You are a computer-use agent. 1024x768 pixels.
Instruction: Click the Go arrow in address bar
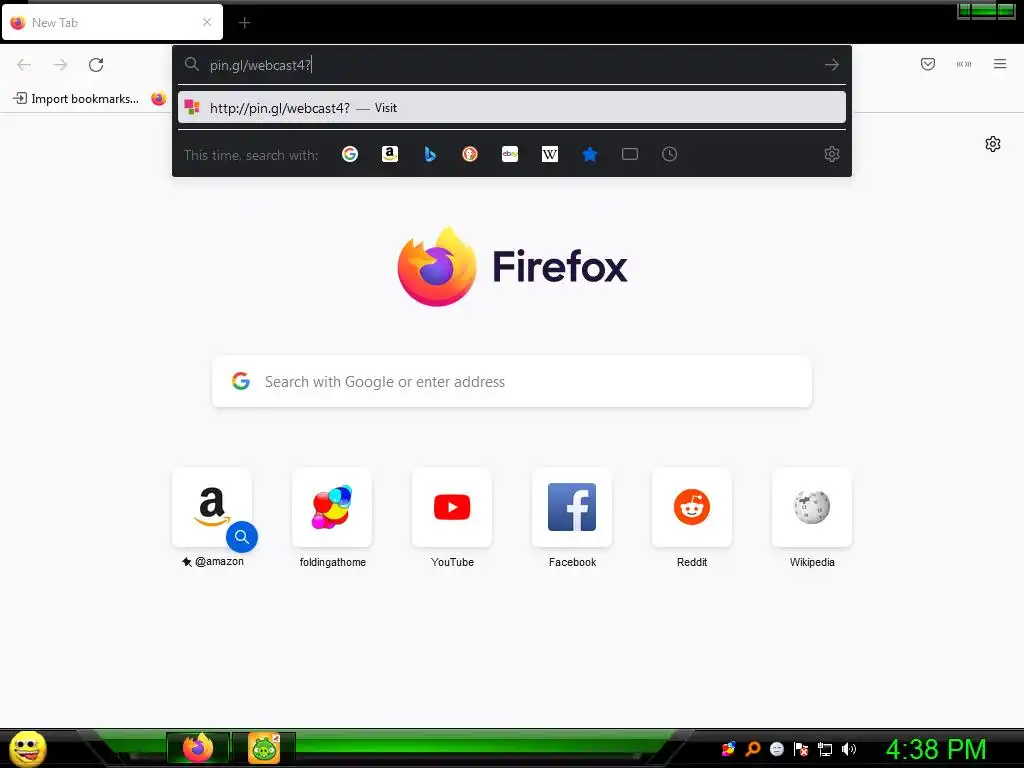(831, 65)
